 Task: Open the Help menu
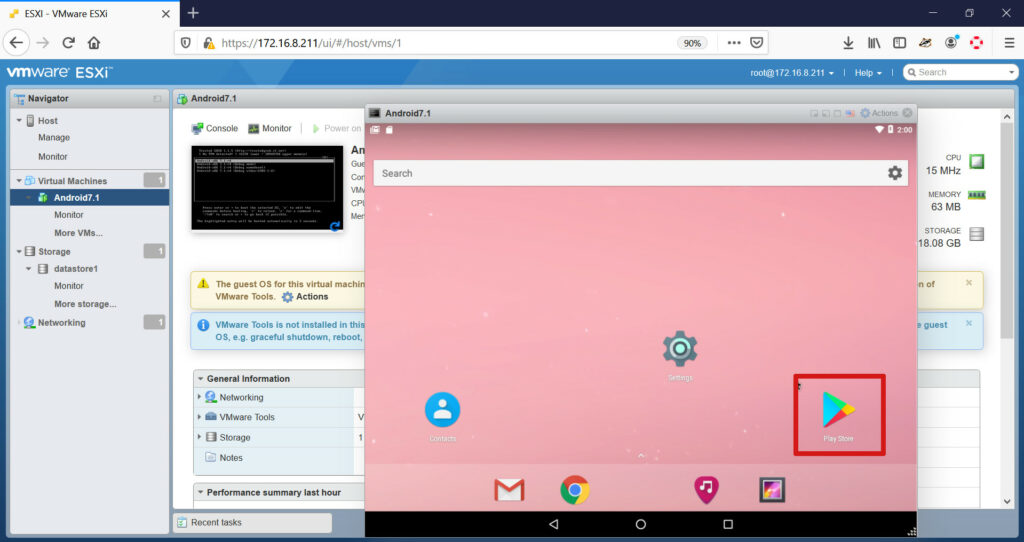tap(868, 72)
